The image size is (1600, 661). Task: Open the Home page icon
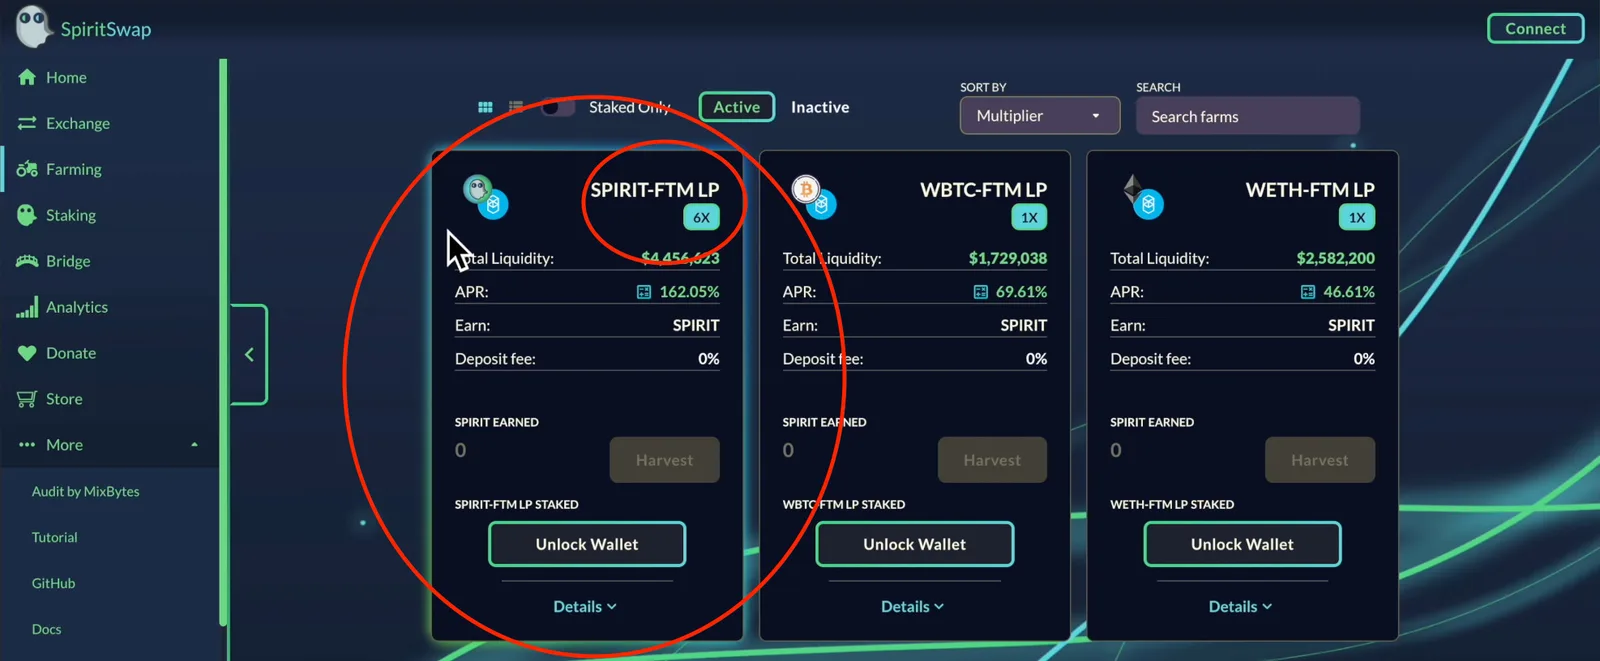click(x=27, y=77)
